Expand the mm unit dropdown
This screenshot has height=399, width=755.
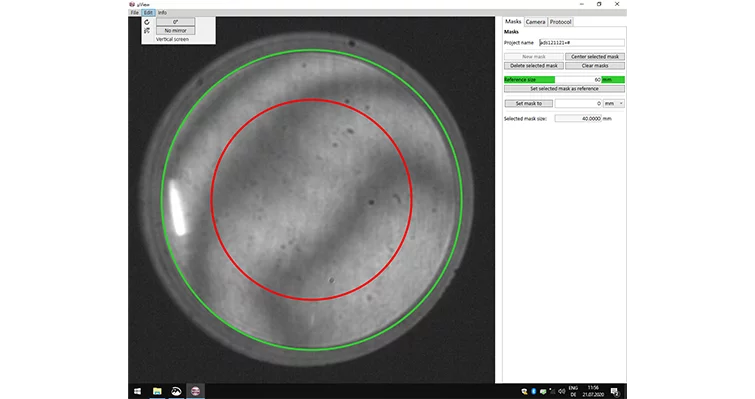click(x=614, y=103)
